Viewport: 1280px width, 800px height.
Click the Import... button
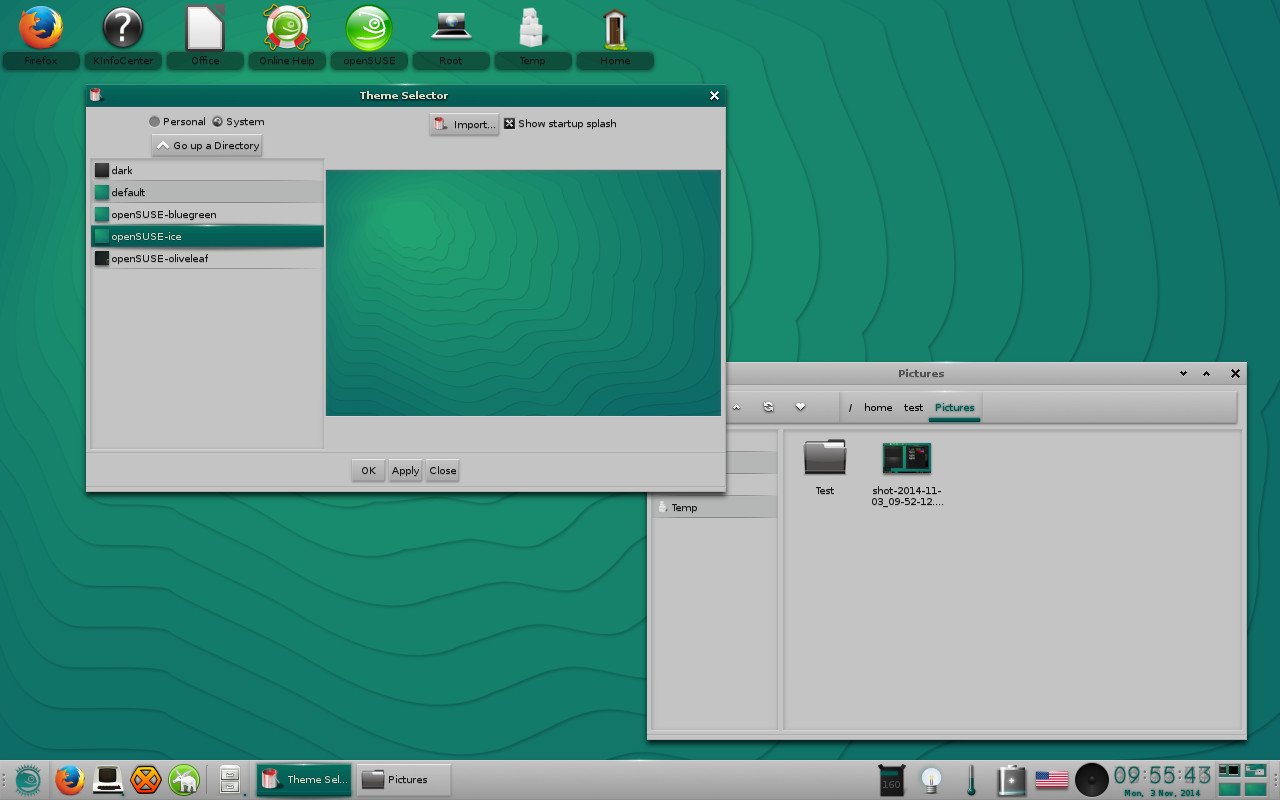(464, 124)
